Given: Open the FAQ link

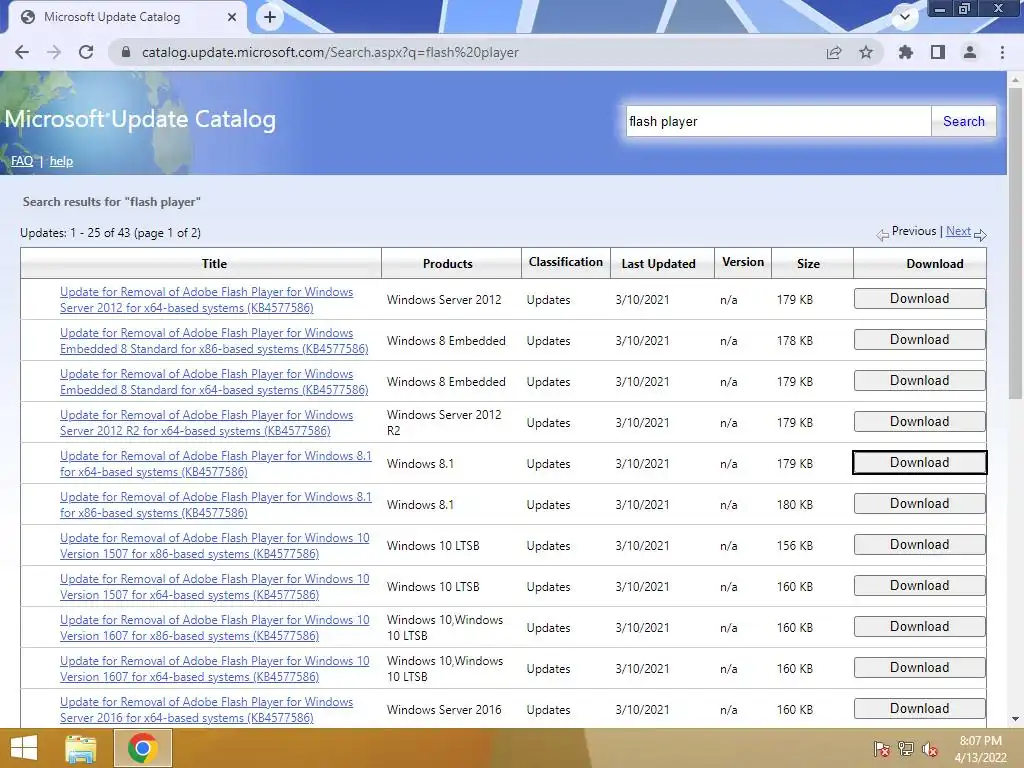Looking at the screenshot, I should point(22,161).
